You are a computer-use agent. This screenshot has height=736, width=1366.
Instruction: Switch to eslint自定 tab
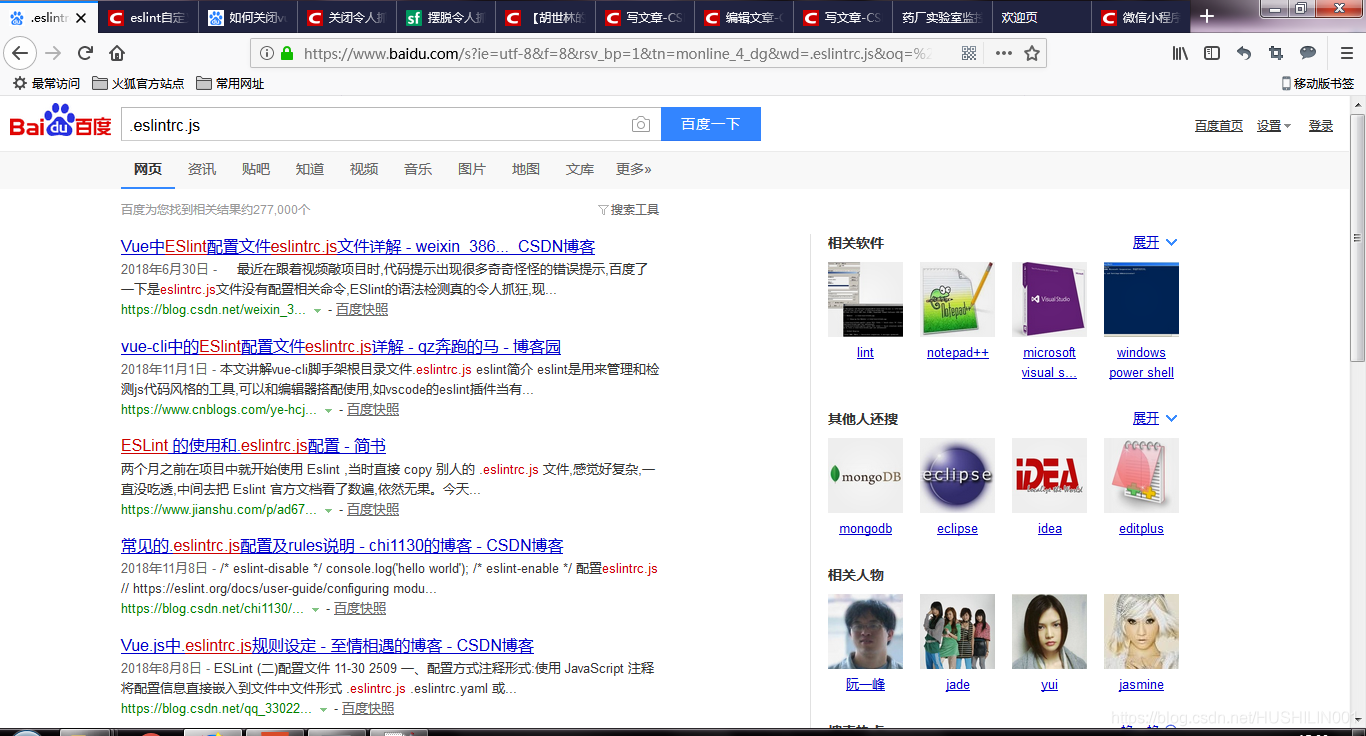[x=148, y=18]
